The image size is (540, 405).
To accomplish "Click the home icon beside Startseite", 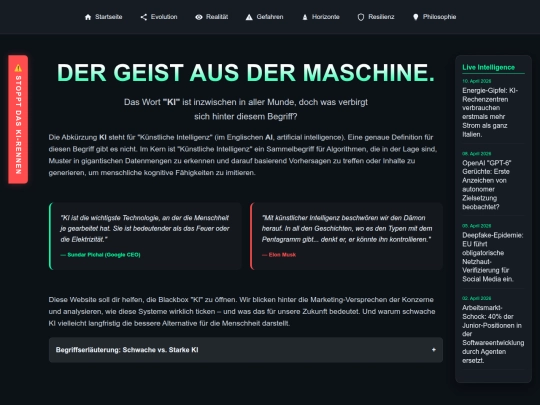I will [x=88, y=17].
